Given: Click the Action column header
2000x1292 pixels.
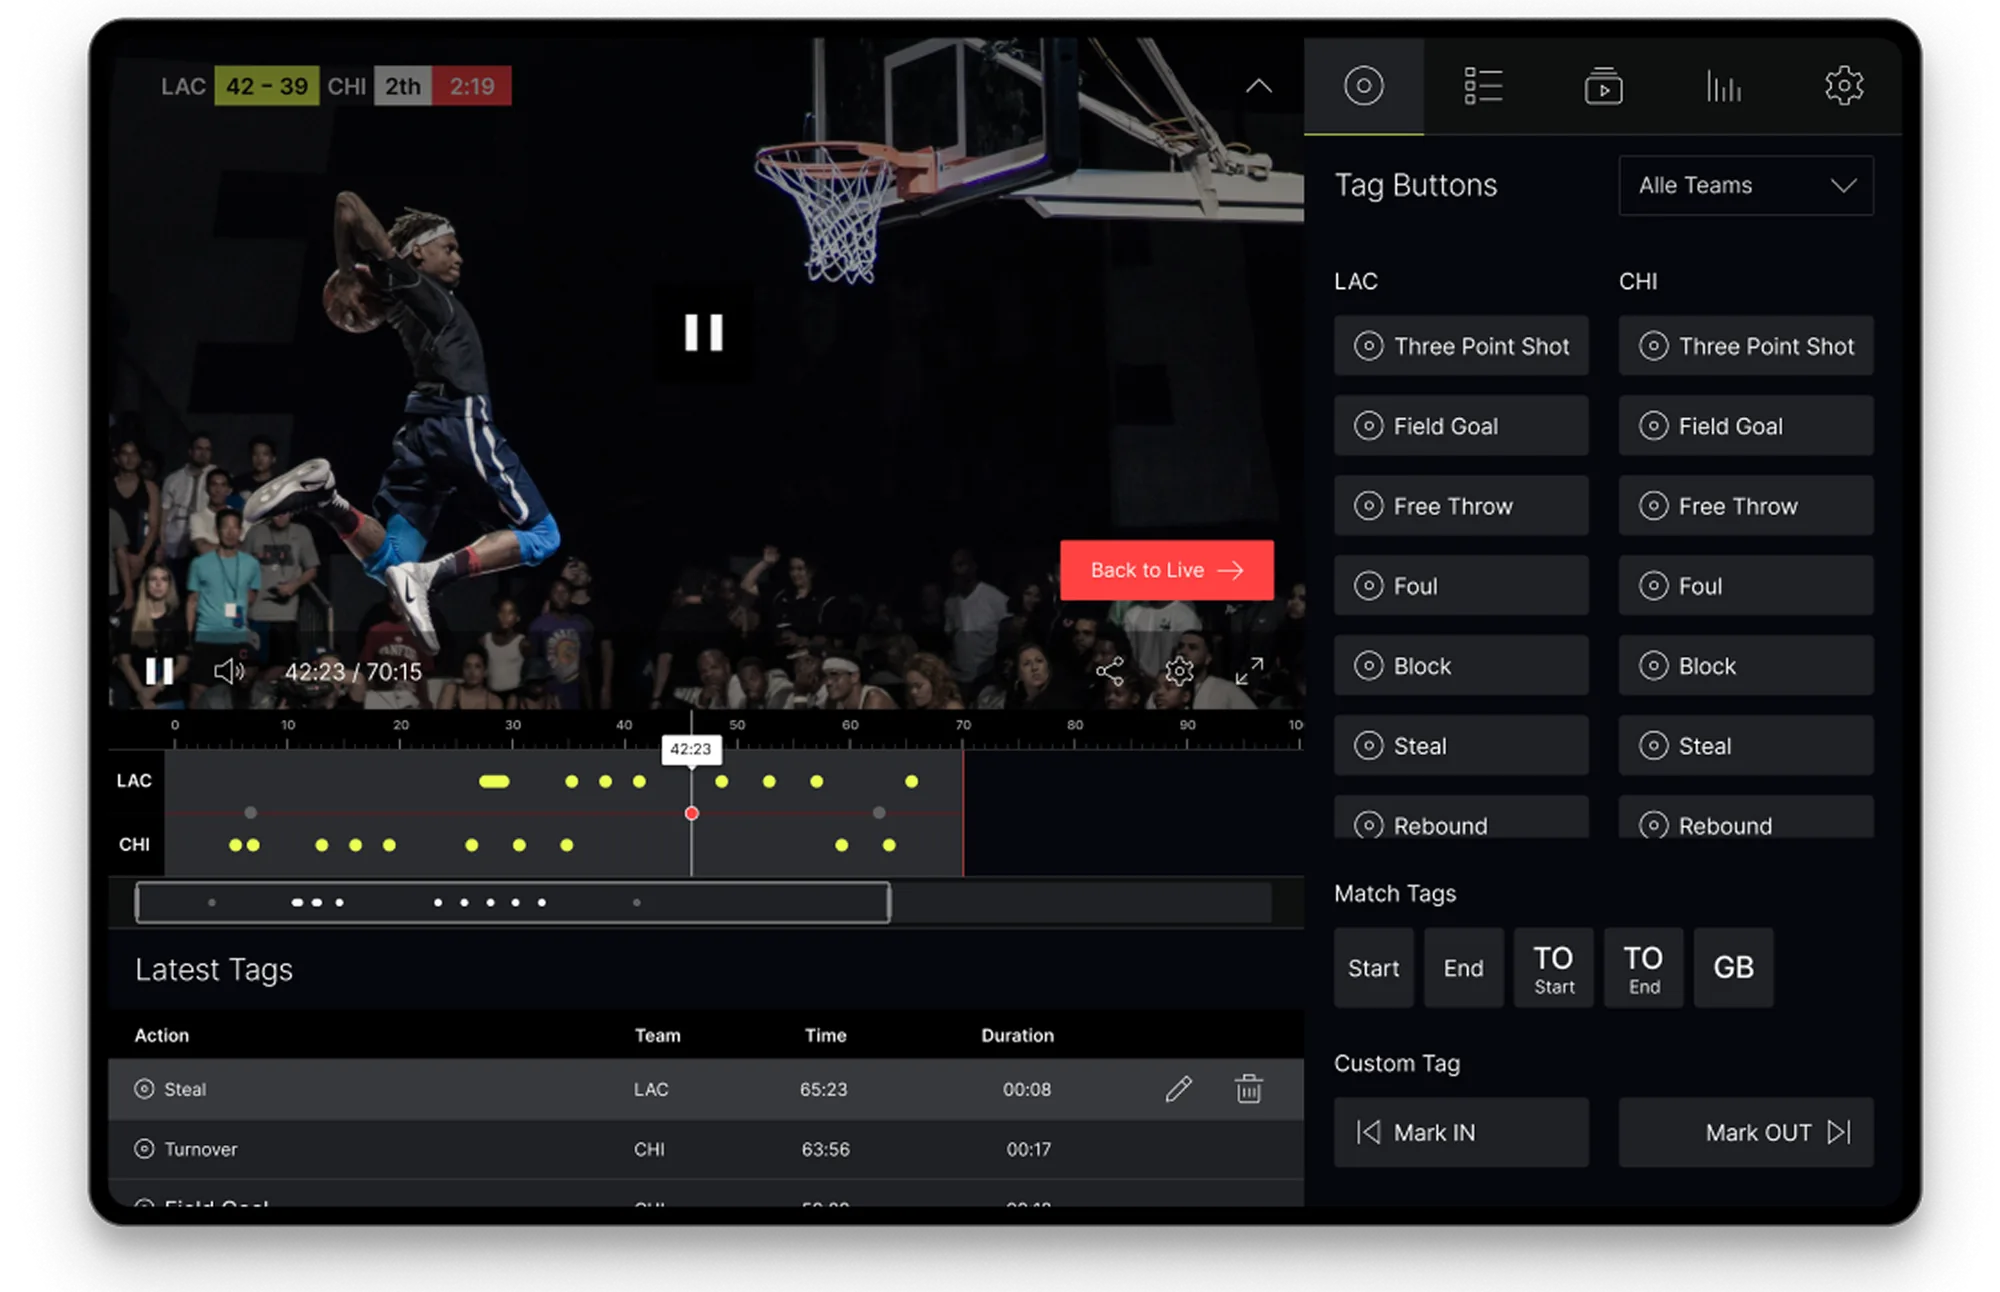Looking at the screenshot, I should click(x=162, y=1035).
